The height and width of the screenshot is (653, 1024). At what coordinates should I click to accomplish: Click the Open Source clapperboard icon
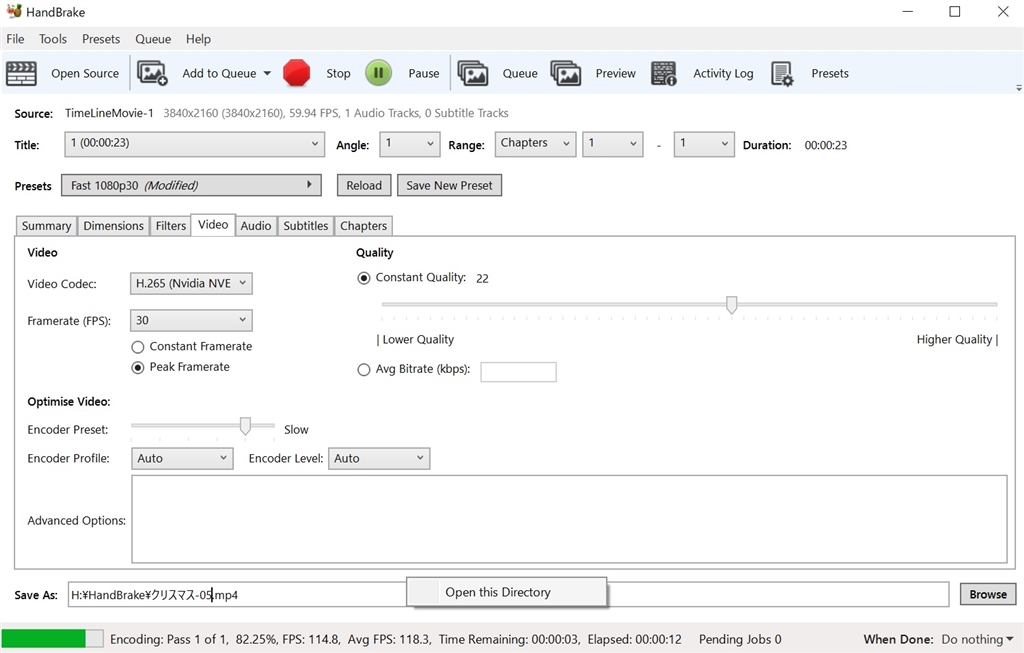(x=21, y=73)
